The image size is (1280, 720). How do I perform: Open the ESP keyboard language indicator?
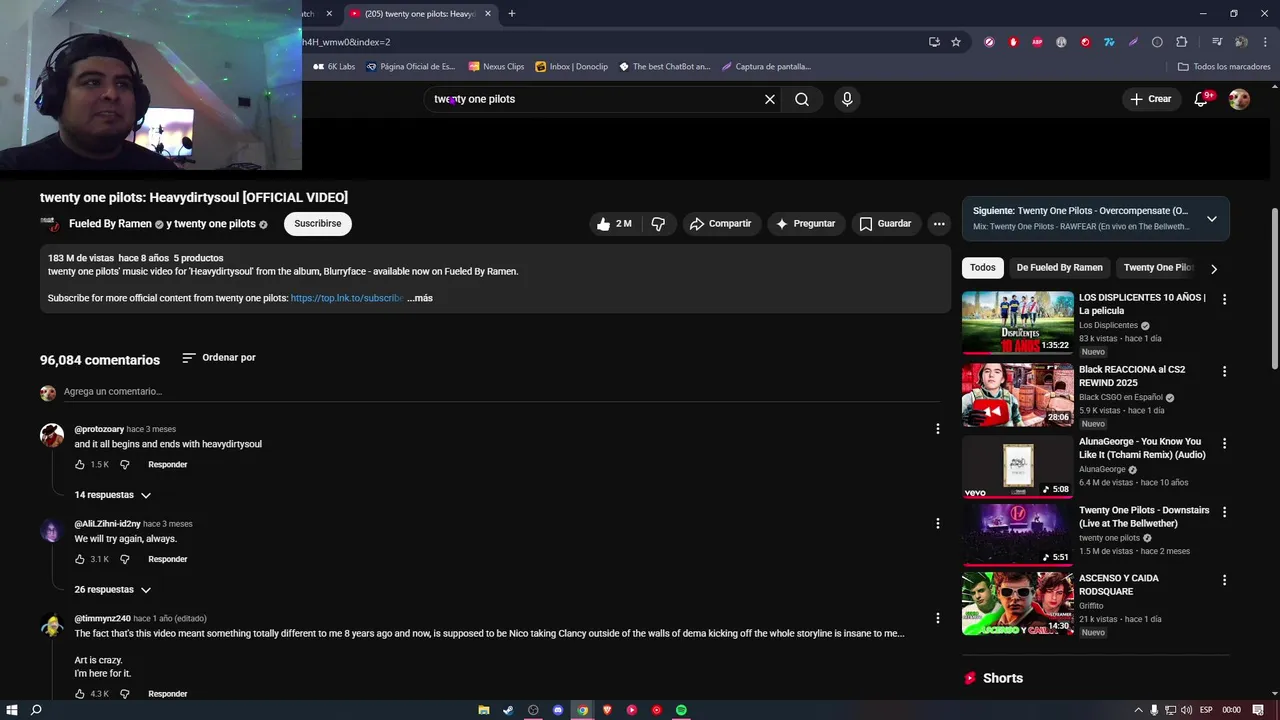[1206, 710]
